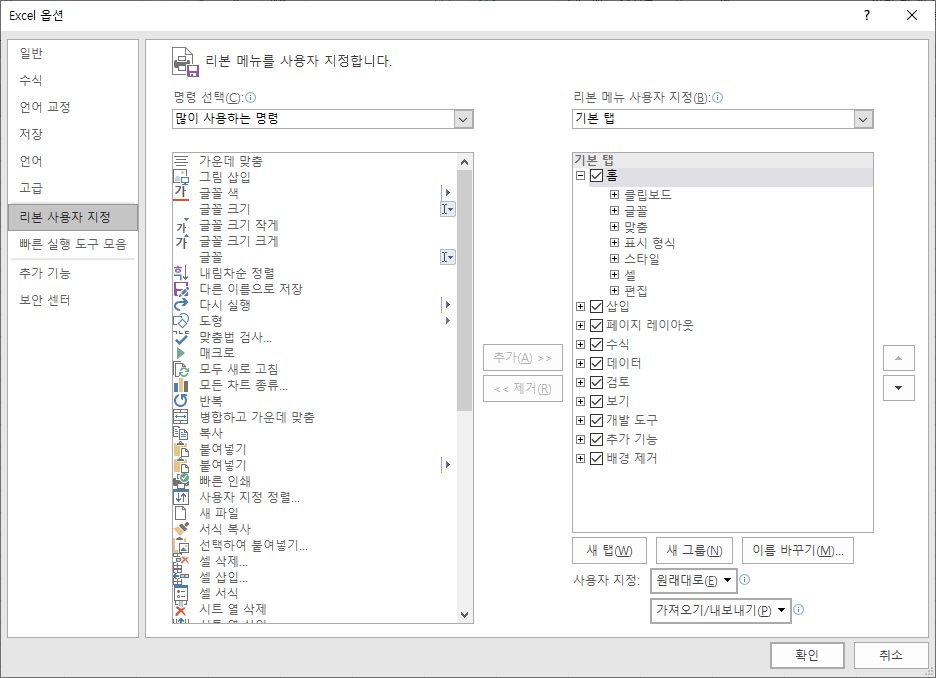Uncheck the 배경 제거 checkbox

pos(596,458)
